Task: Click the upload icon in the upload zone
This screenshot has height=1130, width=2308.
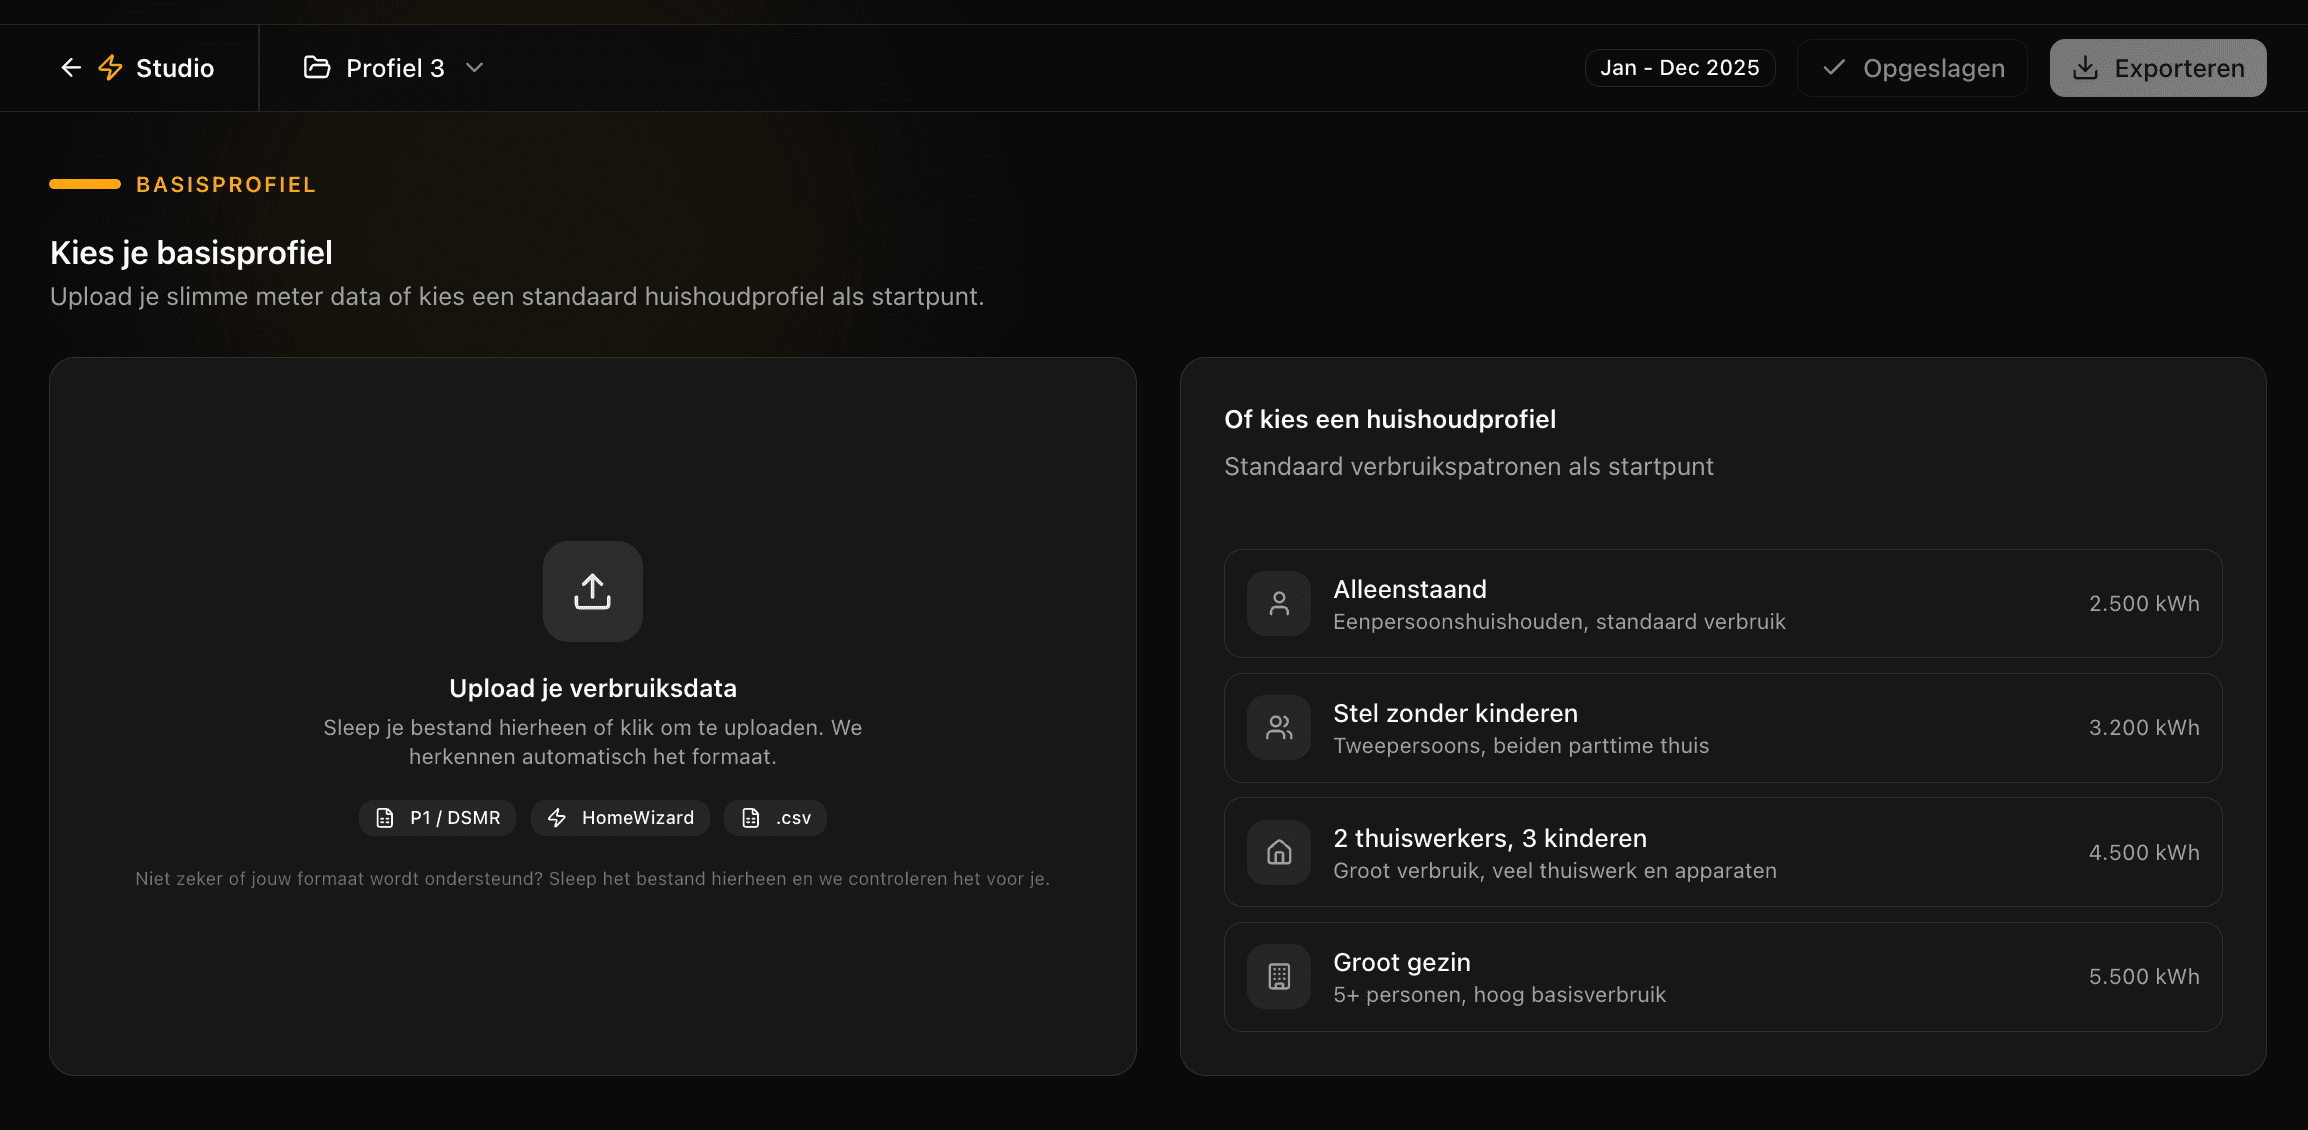Action: point(592,591)
